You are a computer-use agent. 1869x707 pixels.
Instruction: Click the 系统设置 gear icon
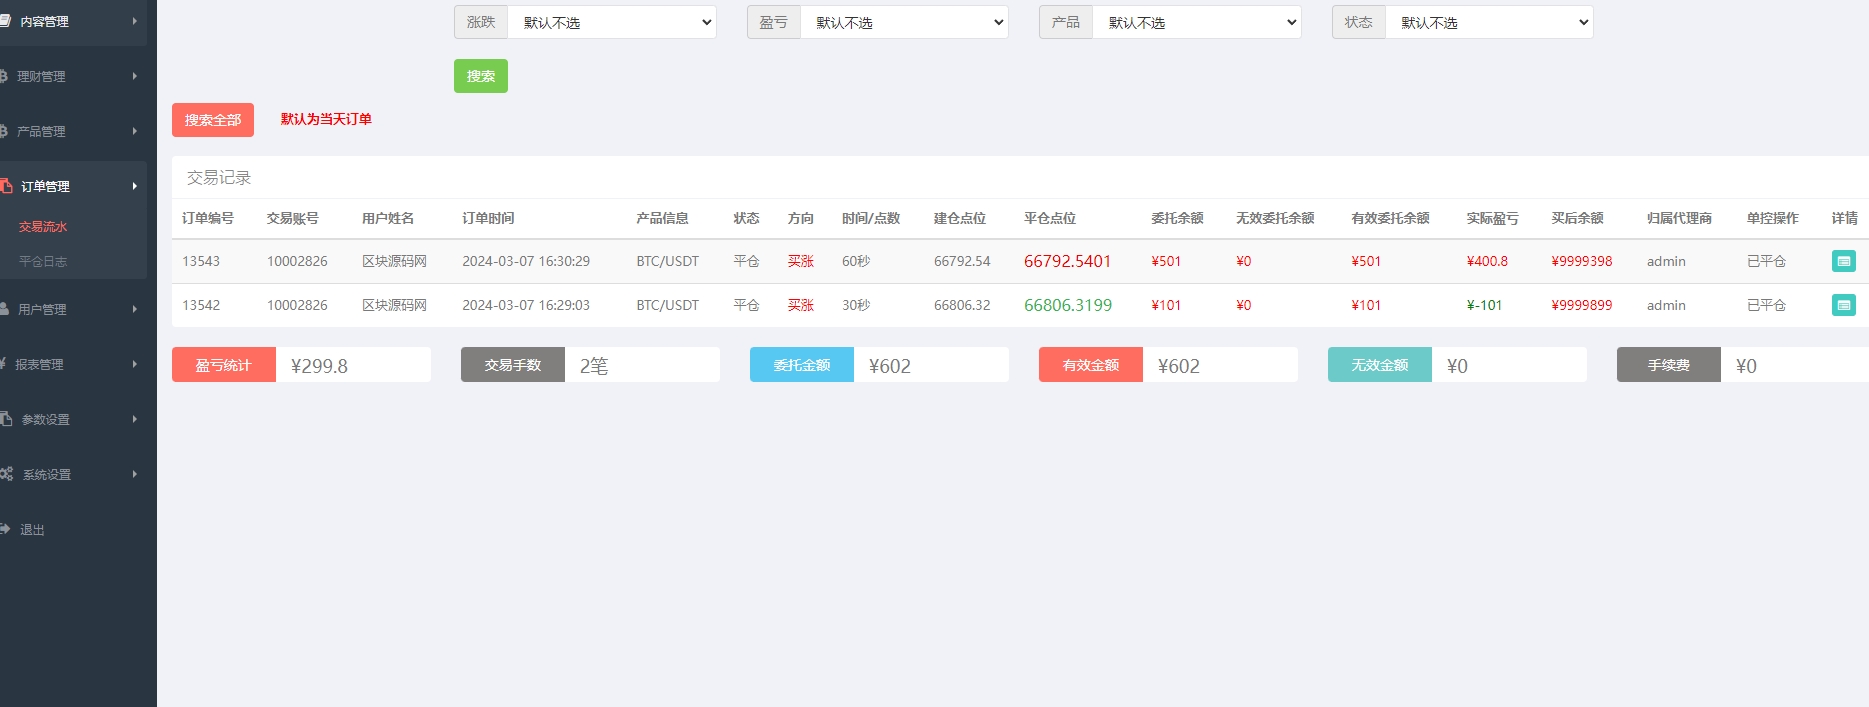click(6, 474)
